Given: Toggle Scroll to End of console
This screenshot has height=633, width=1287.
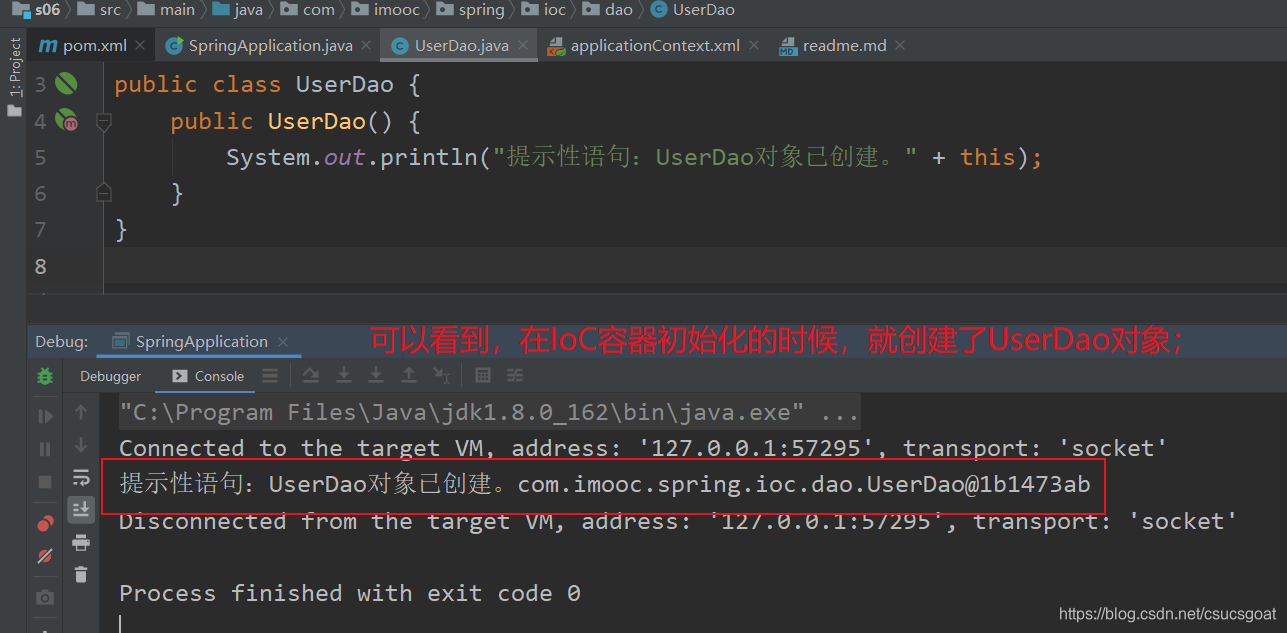Looking at the screenshot, I should 81,510.
